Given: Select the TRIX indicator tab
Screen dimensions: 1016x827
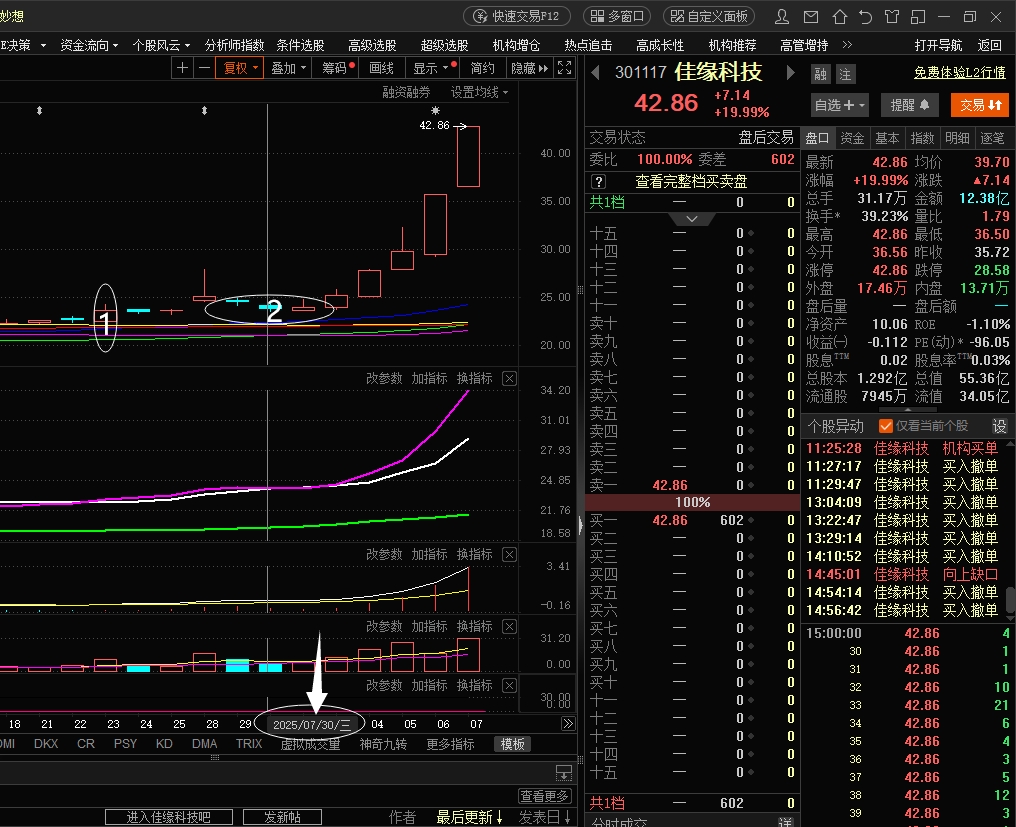Looking at the screenshot, I should [x=249, y=743].
